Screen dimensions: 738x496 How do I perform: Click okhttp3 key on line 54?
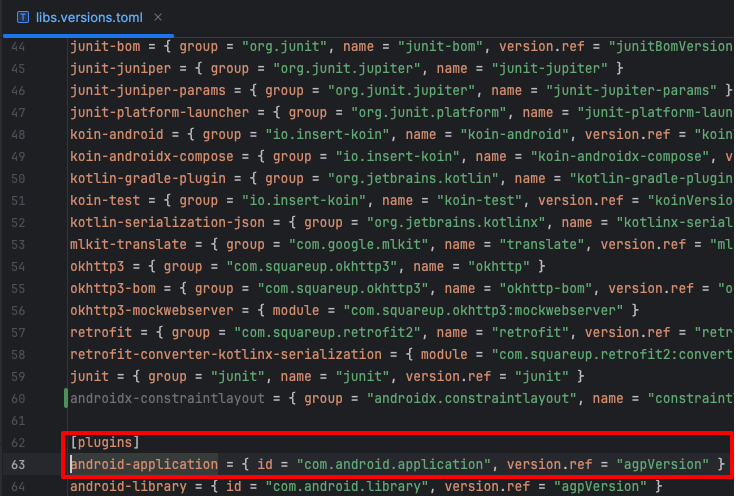pos(97,267)
